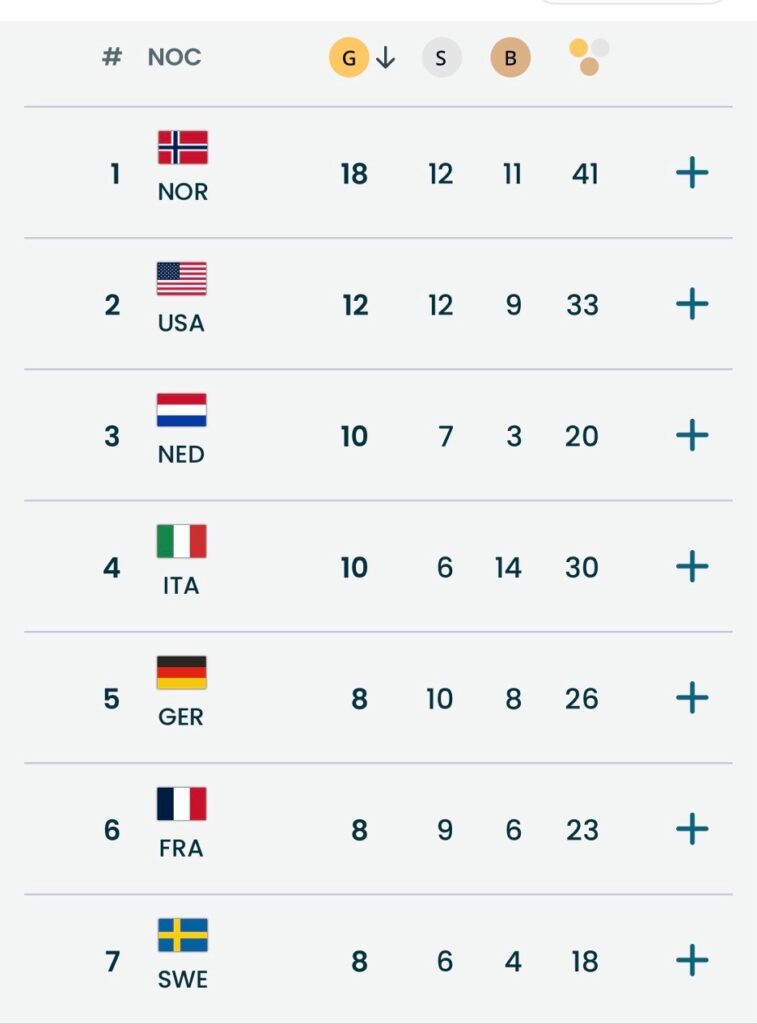Screen dimensions: 757x1024
Task: Sort table by gold medal column
Action: (x=349, y=58)
